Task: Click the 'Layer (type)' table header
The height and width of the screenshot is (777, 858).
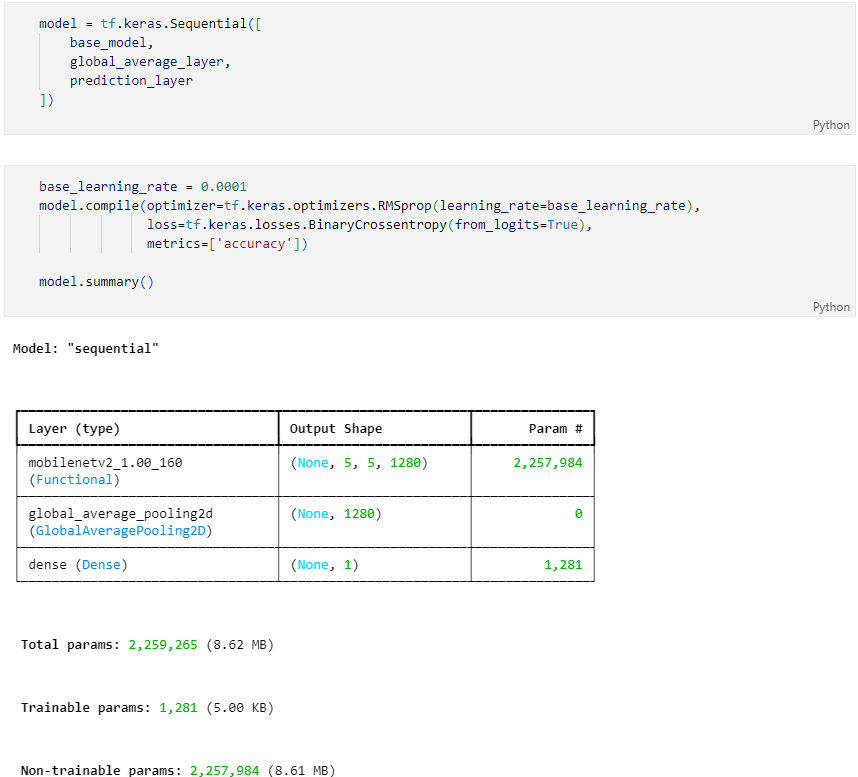Action: pyautogui.click(x=74, y=428)
